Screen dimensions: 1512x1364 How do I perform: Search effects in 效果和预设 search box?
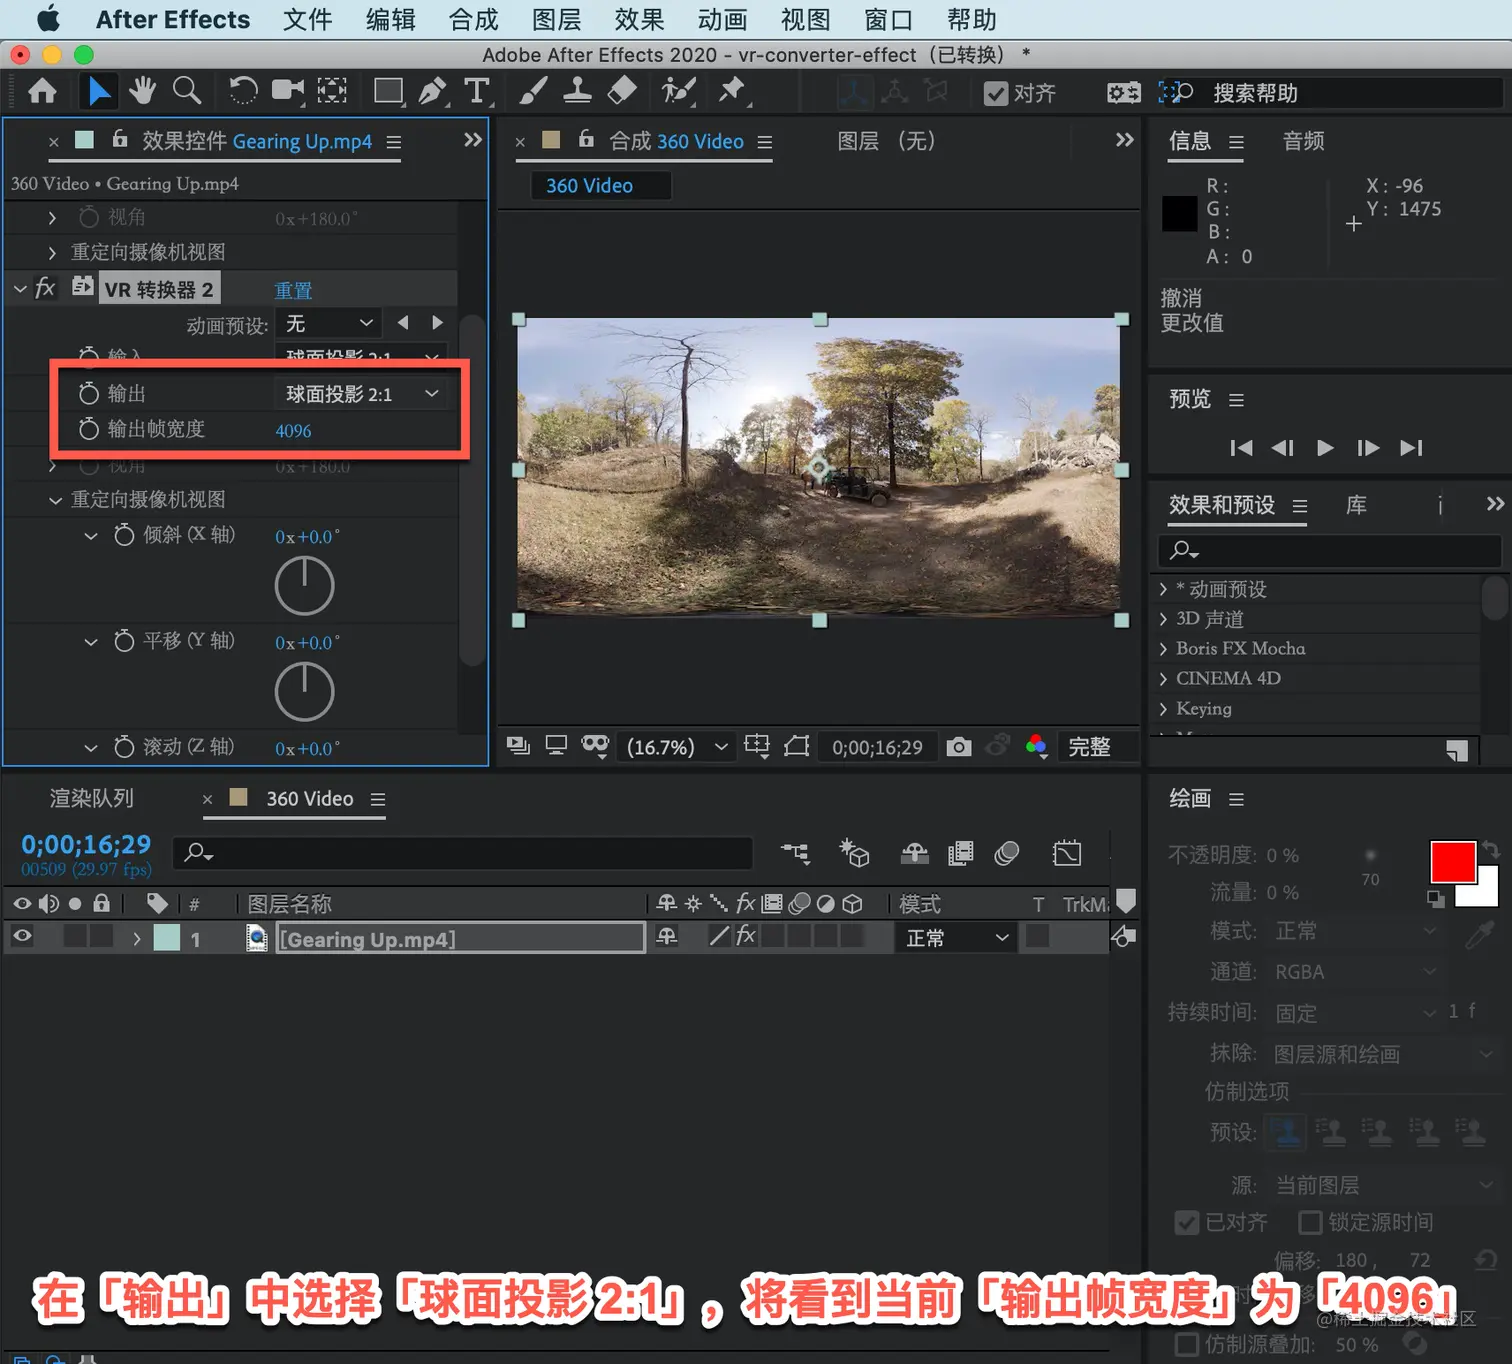coord(1330,550)
